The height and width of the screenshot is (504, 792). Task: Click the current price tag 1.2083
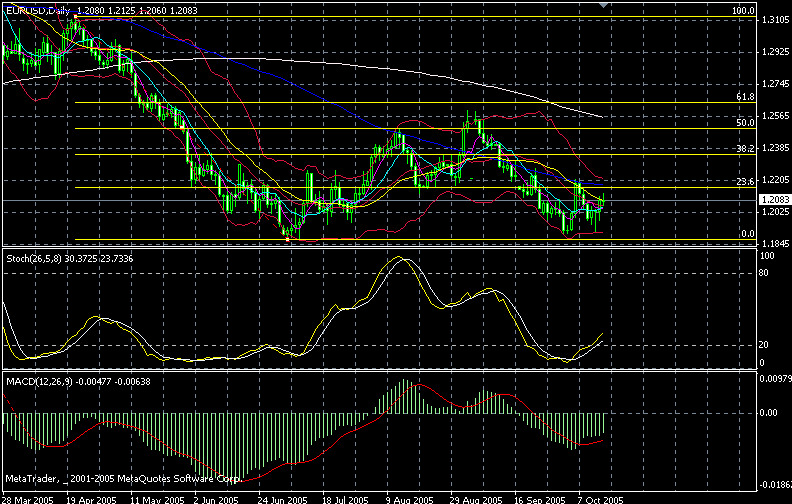coord(774,200)
